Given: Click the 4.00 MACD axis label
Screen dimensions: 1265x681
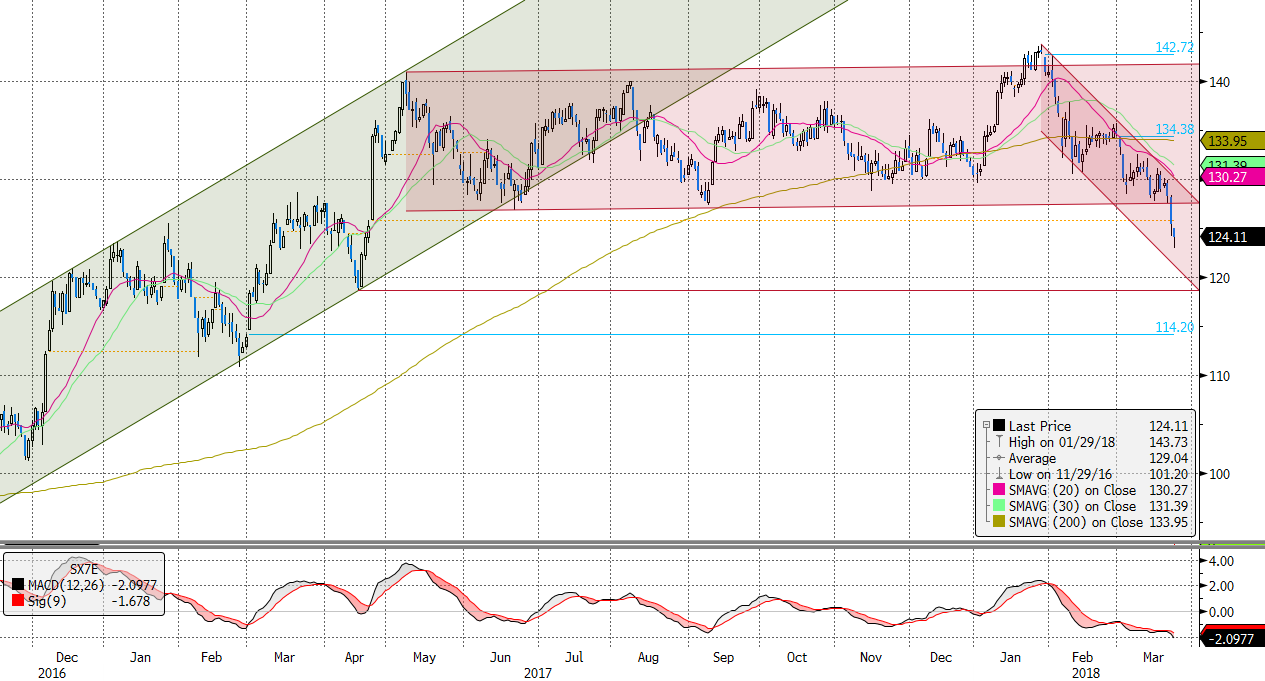Looking at the screenshot, I should pos(1222,560).
